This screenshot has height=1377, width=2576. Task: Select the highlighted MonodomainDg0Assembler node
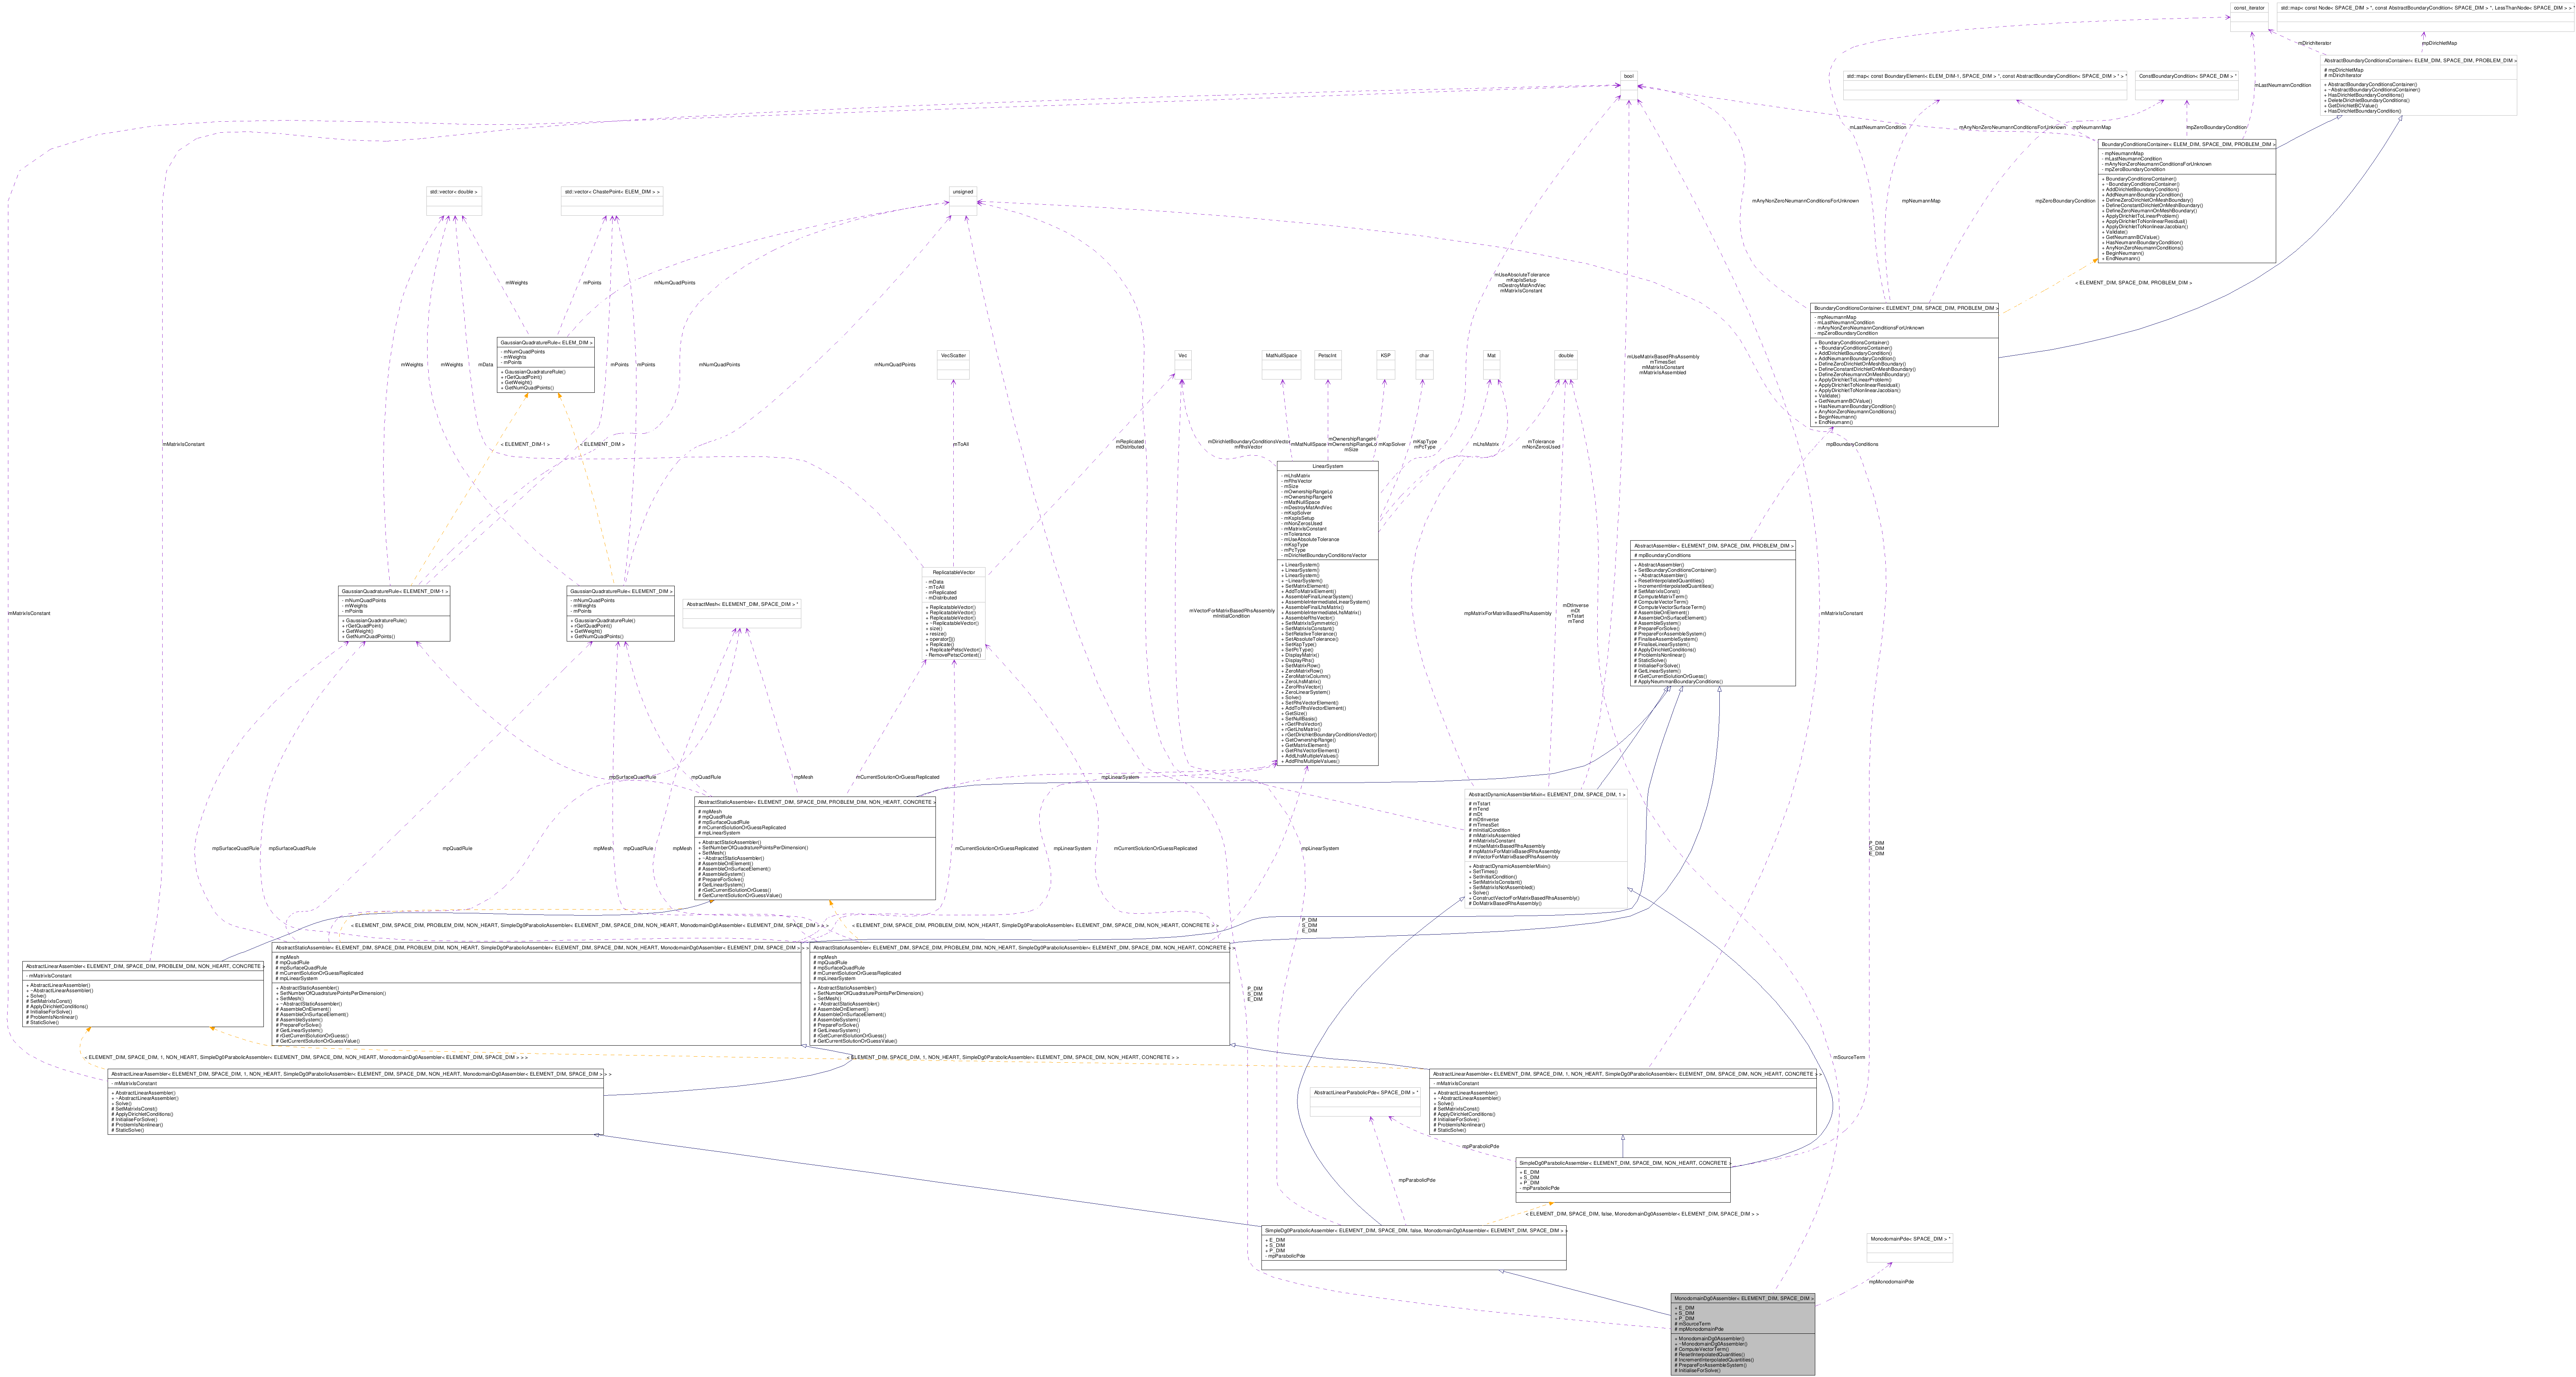tap(1743, 1334)
